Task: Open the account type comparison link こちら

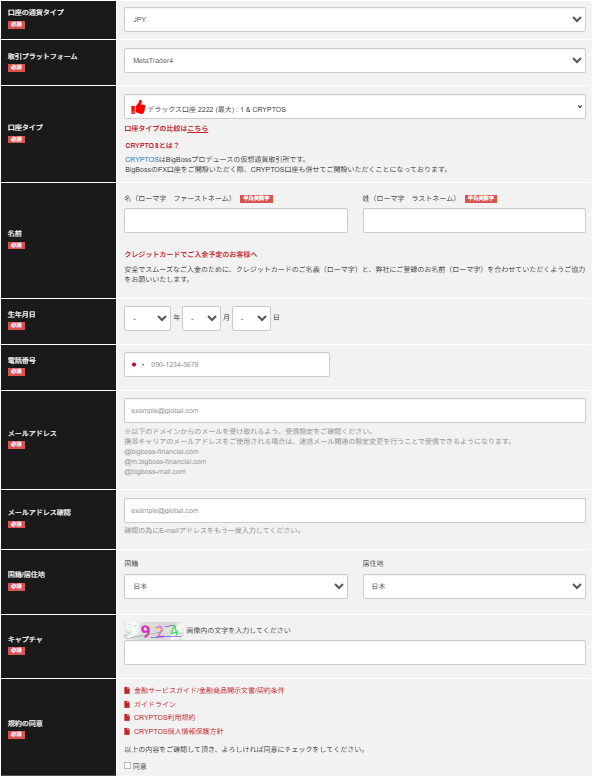Action: click(x=197, y=129)
